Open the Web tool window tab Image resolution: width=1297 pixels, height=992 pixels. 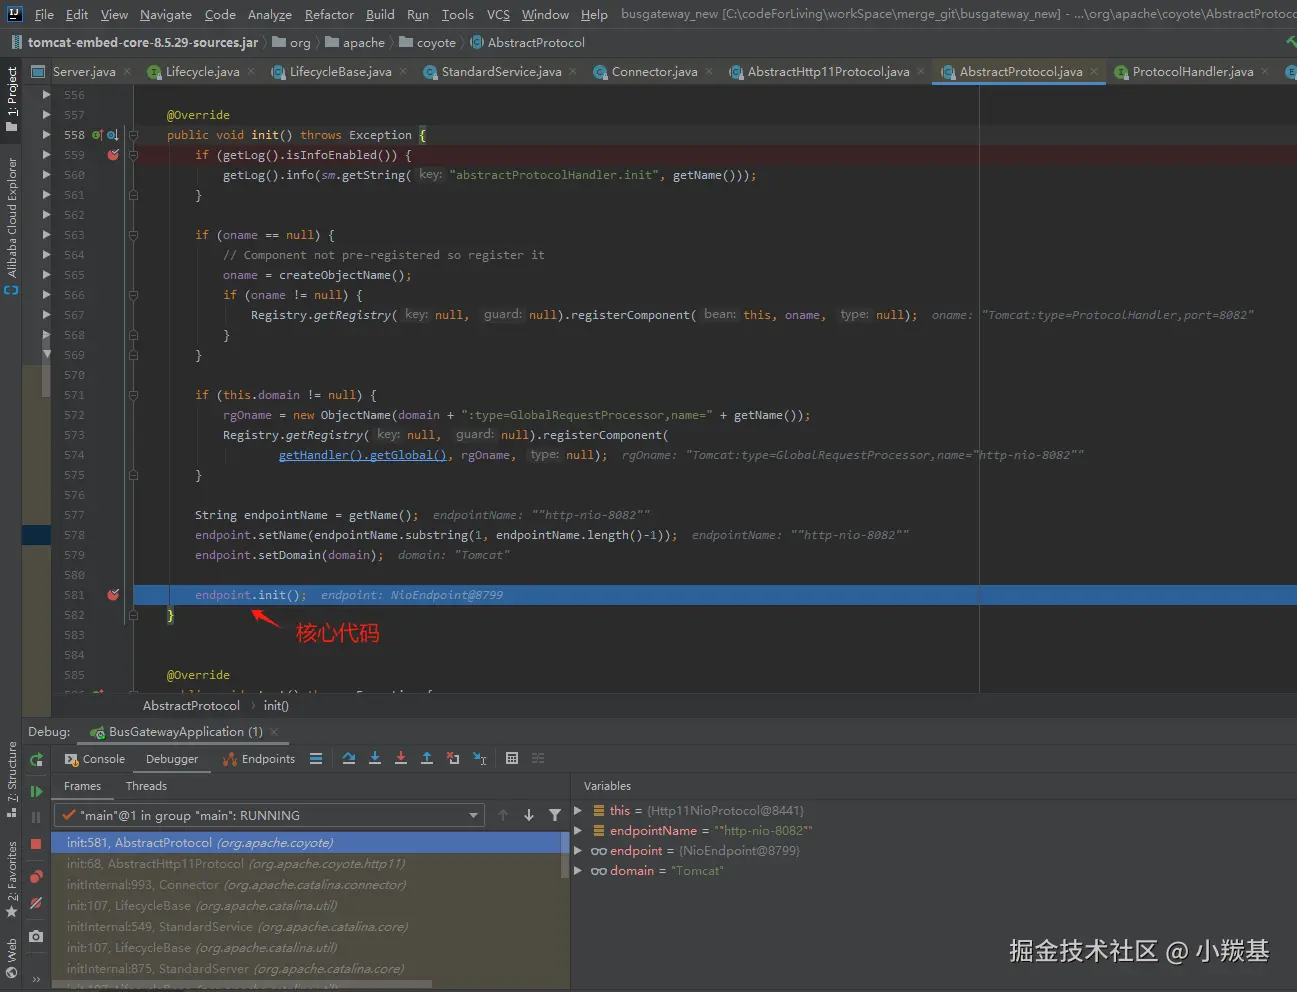coord(11,957)
